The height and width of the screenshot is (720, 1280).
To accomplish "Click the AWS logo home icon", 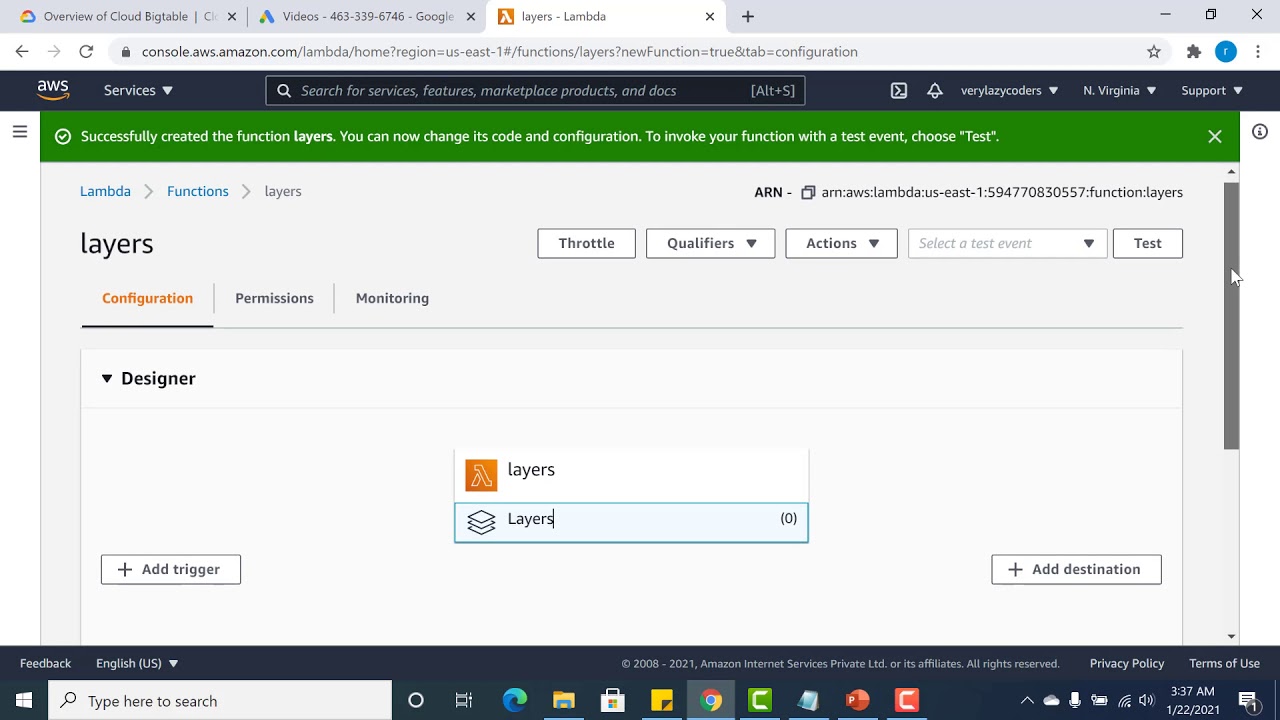I will [53, 90].
